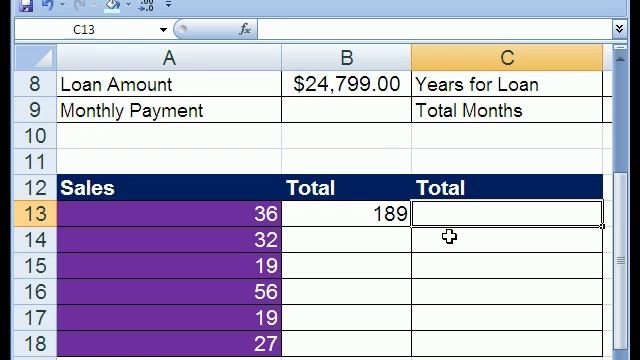Click inside the formula bar
Image resolution: width=640 pixels, height=360 pixels.
pyautogui.click(x=434, y=29)
